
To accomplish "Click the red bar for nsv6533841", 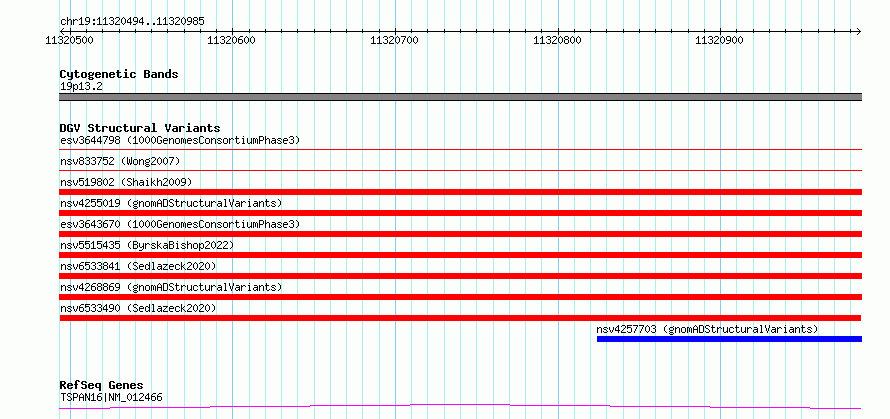I will [x=460, y=276].
